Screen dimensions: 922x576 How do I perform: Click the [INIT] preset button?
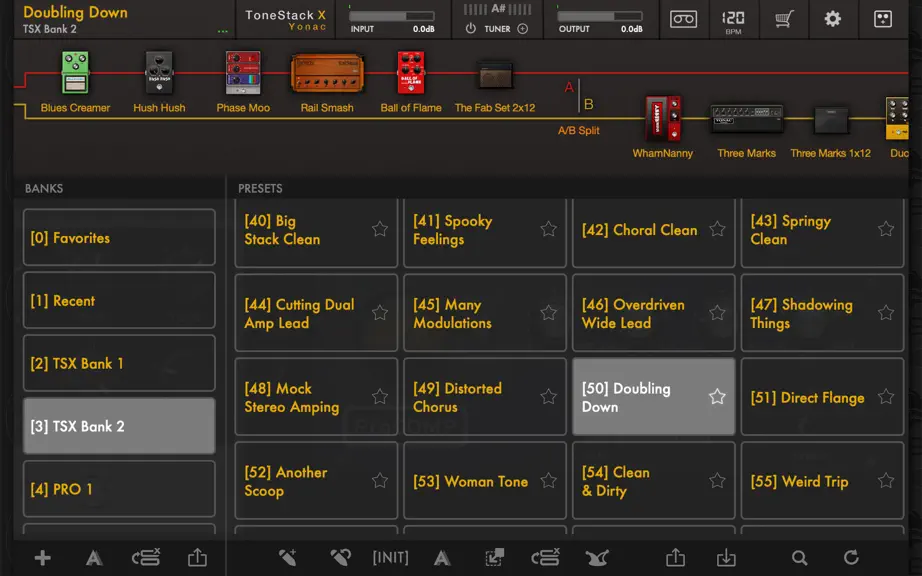click(x=390, y=557)
